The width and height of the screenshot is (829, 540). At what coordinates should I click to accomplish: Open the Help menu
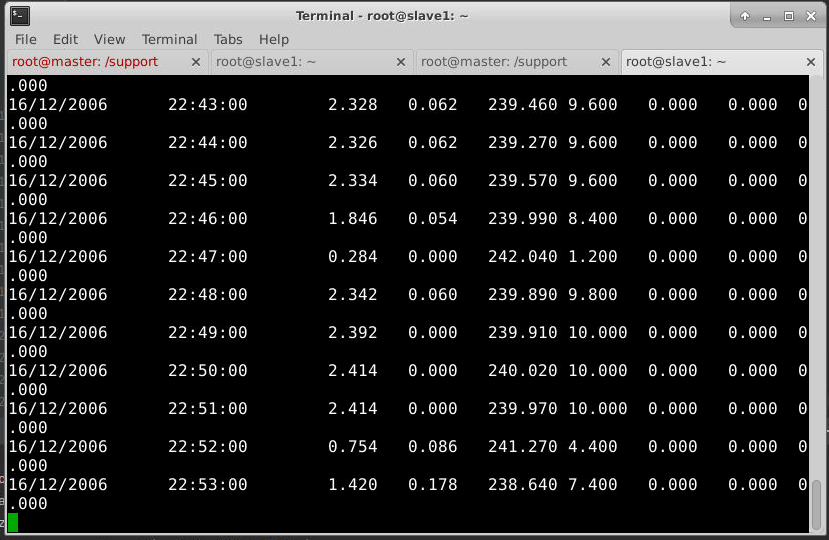[x=273, y=39]
